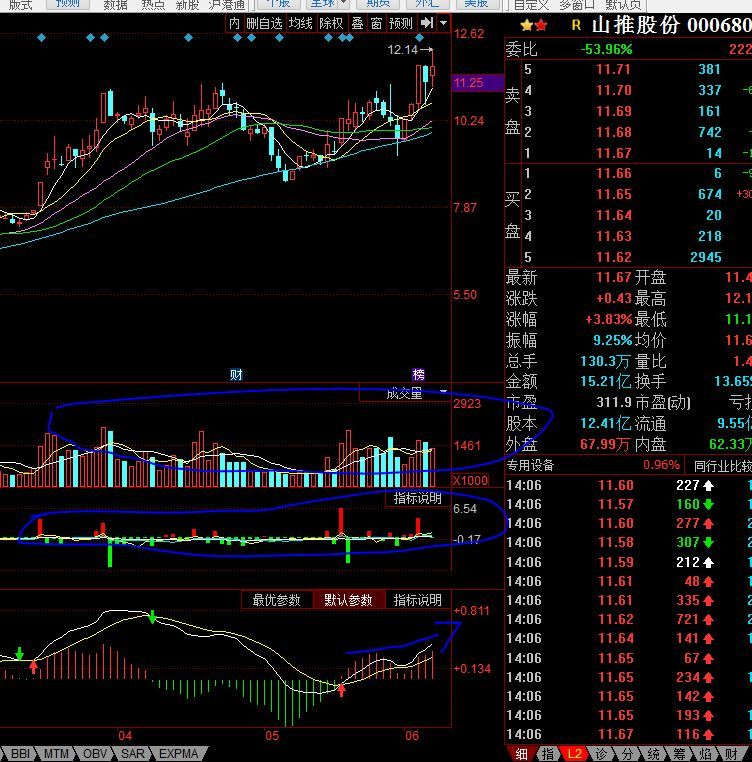Select the SAR indicator tab
This screenshot has height=762, width=752.
click(133, 753)
